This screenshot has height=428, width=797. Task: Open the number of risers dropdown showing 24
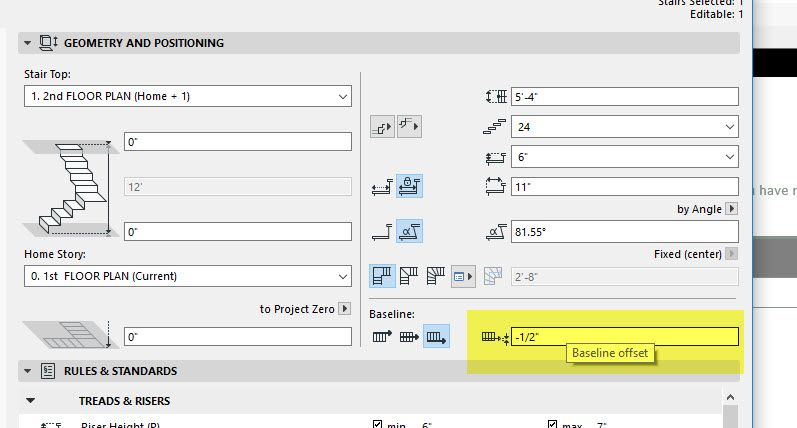click(x=625, y=127)
